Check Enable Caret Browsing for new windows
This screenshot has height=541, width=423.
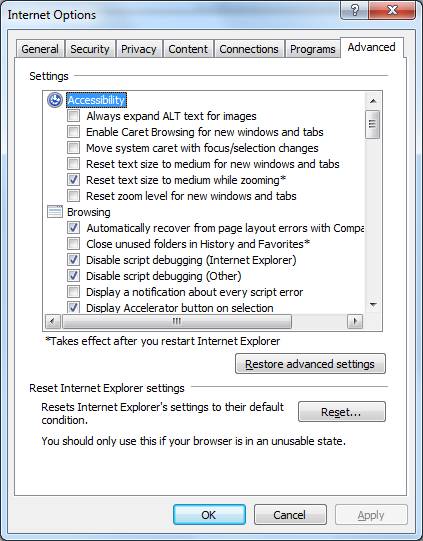73,131
